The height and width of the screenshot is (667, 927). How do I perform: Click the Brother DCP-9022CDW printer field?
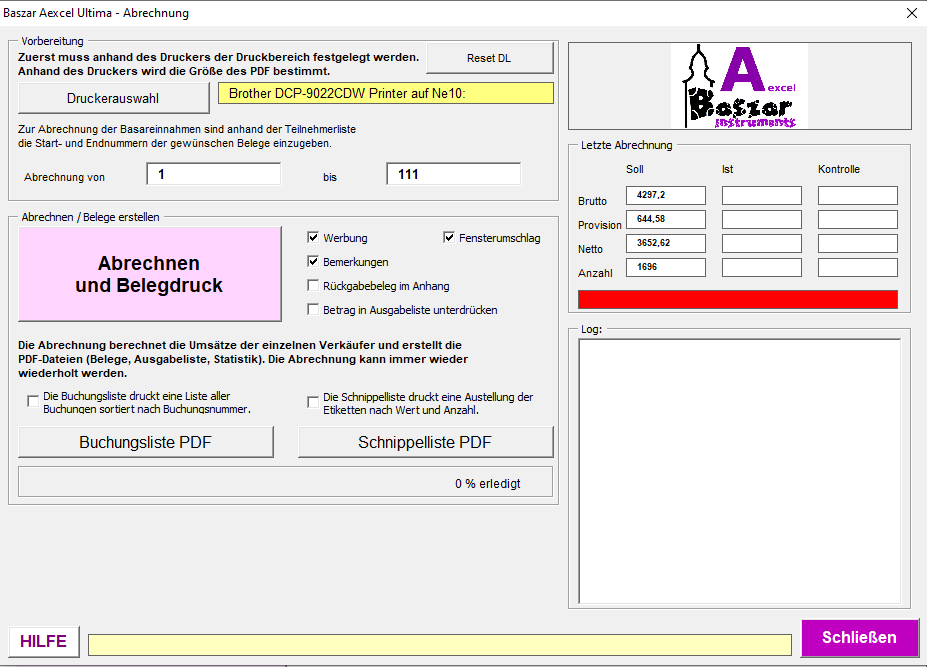tap(385, 93)
